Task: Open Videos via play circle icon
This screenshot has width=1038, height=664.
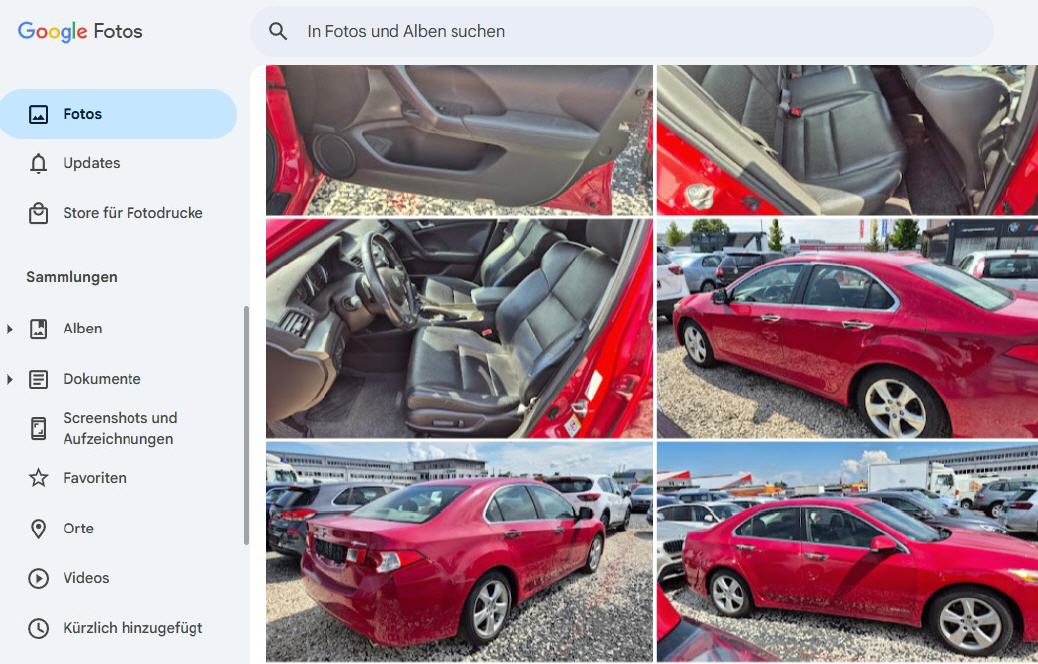Action: coord(38,578)
